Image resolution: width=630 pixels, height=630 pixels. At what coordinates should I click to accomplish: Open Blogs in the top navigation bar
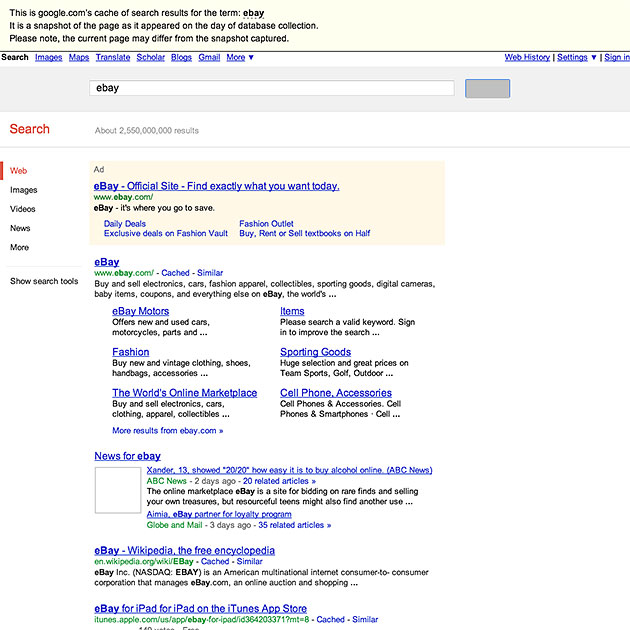[181, 57]
